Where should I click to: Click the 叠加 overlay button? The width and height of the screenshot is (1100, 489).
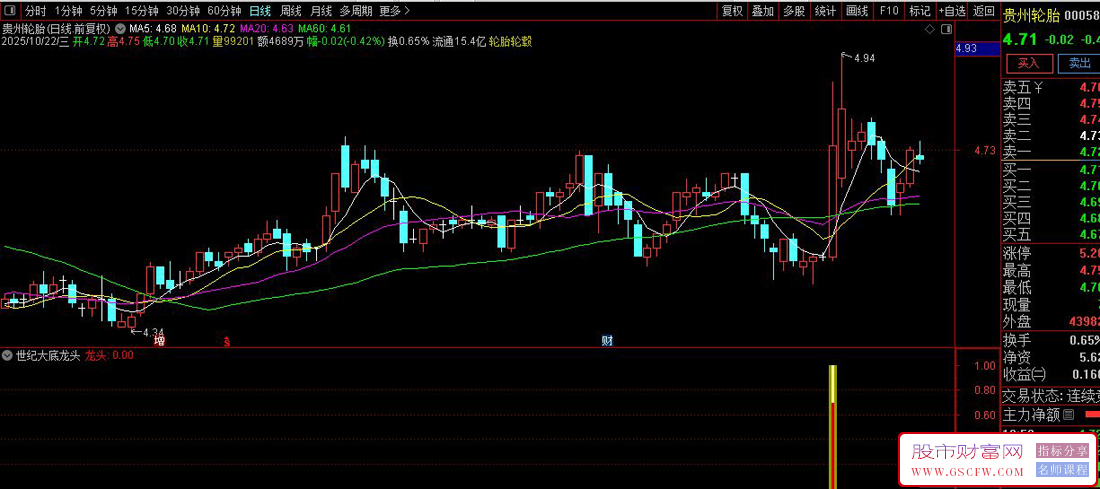coord(763,11)
